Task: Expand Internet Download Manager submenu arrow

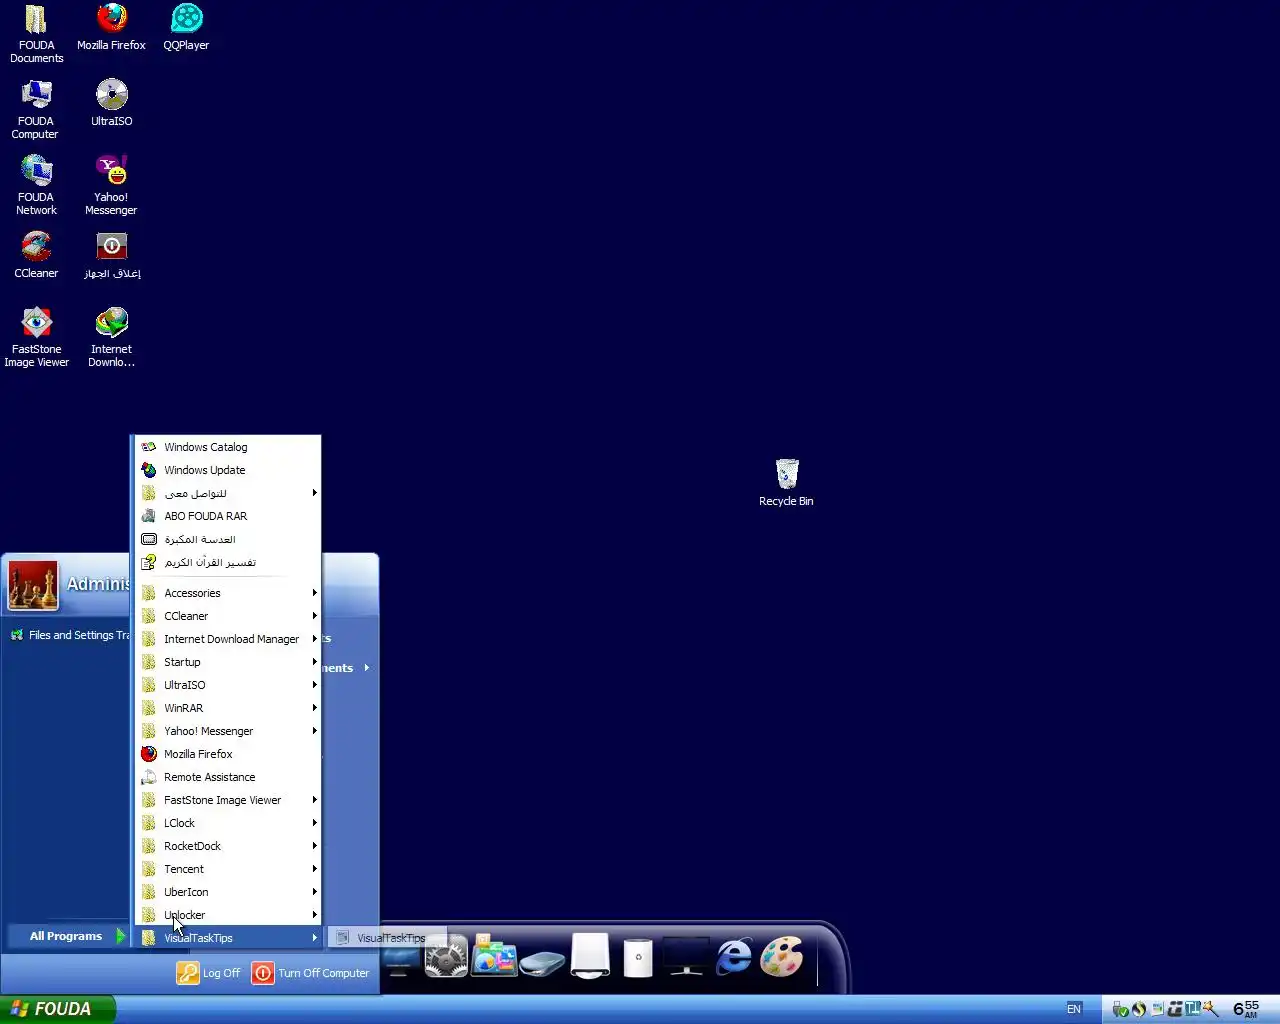Action: pyautogui.click(x=314, y=639)
